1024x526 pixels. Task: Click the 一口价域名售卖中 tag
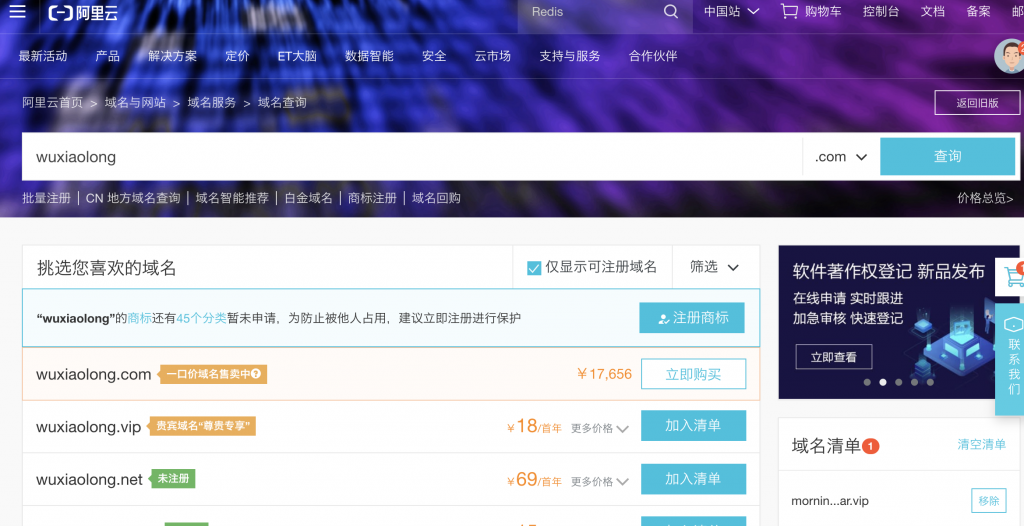click(214, 374)
